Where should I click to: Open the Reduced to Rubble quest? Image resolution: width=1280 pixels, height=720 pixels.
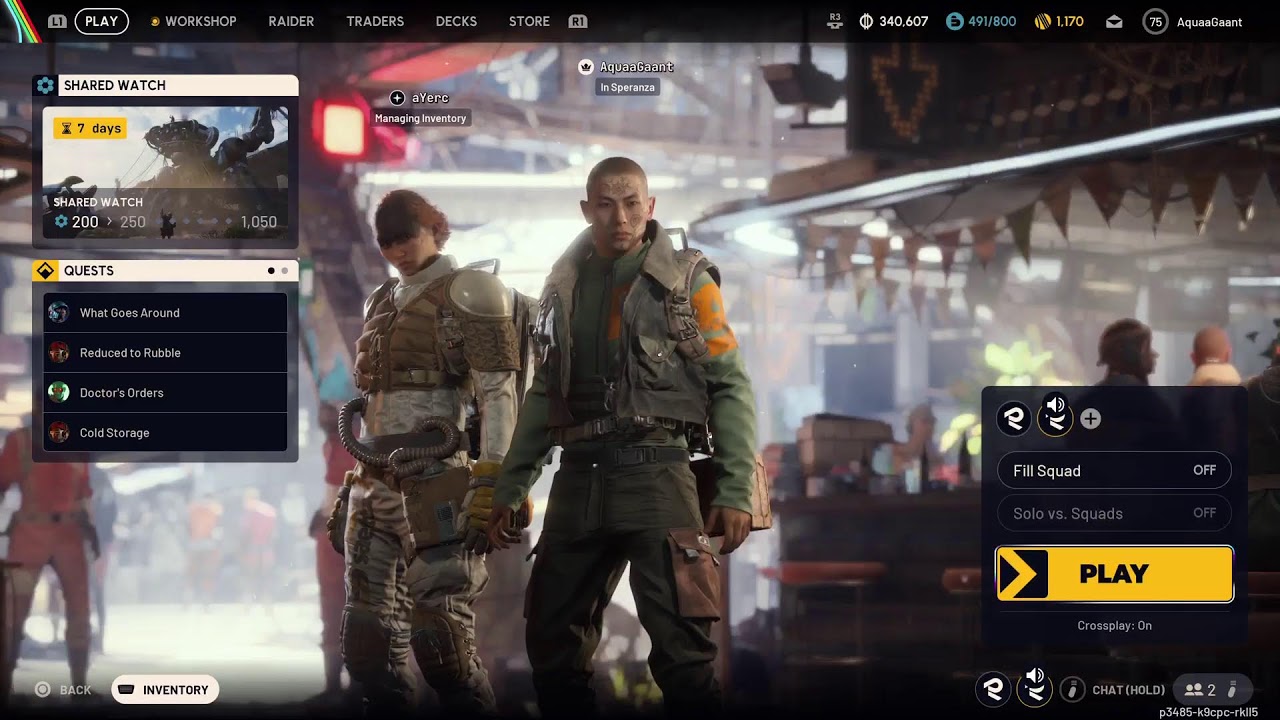(x=165, y=352)
